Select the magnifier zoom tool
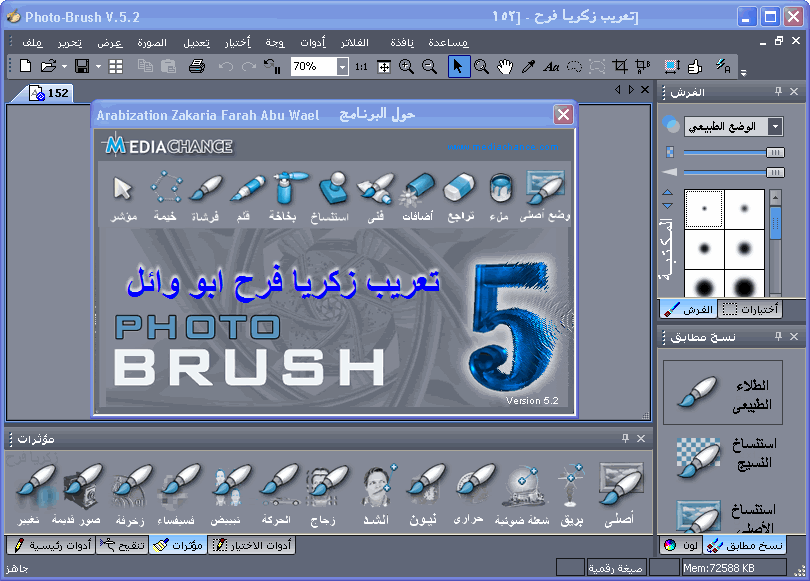The image size is (810, 581). pos(481,67)
